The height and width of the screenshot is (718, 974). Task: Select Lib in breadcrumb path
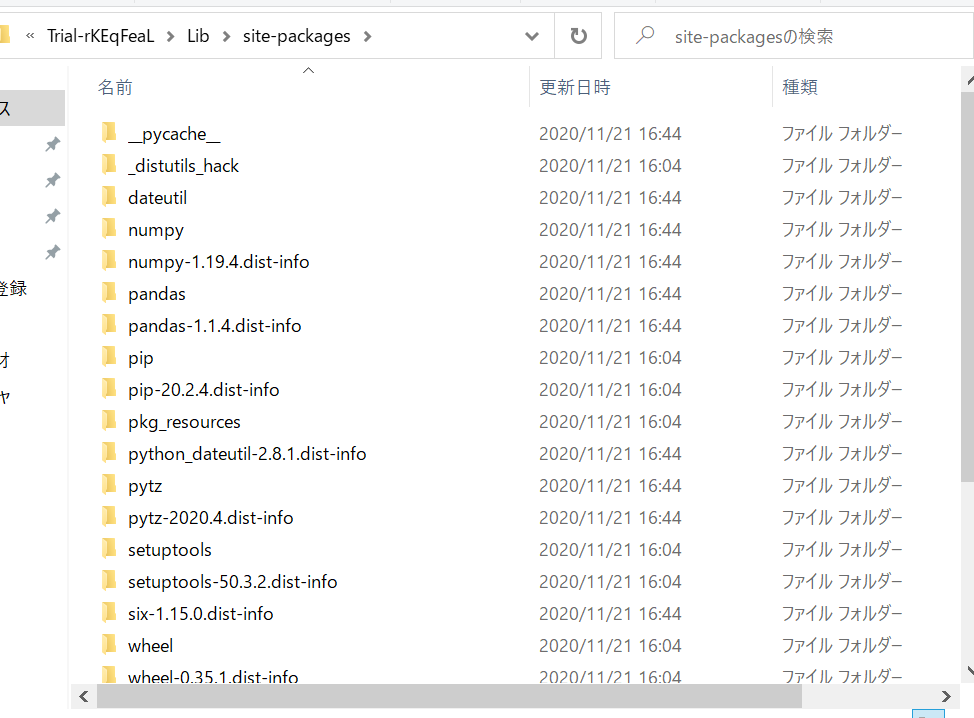[198, 36]
